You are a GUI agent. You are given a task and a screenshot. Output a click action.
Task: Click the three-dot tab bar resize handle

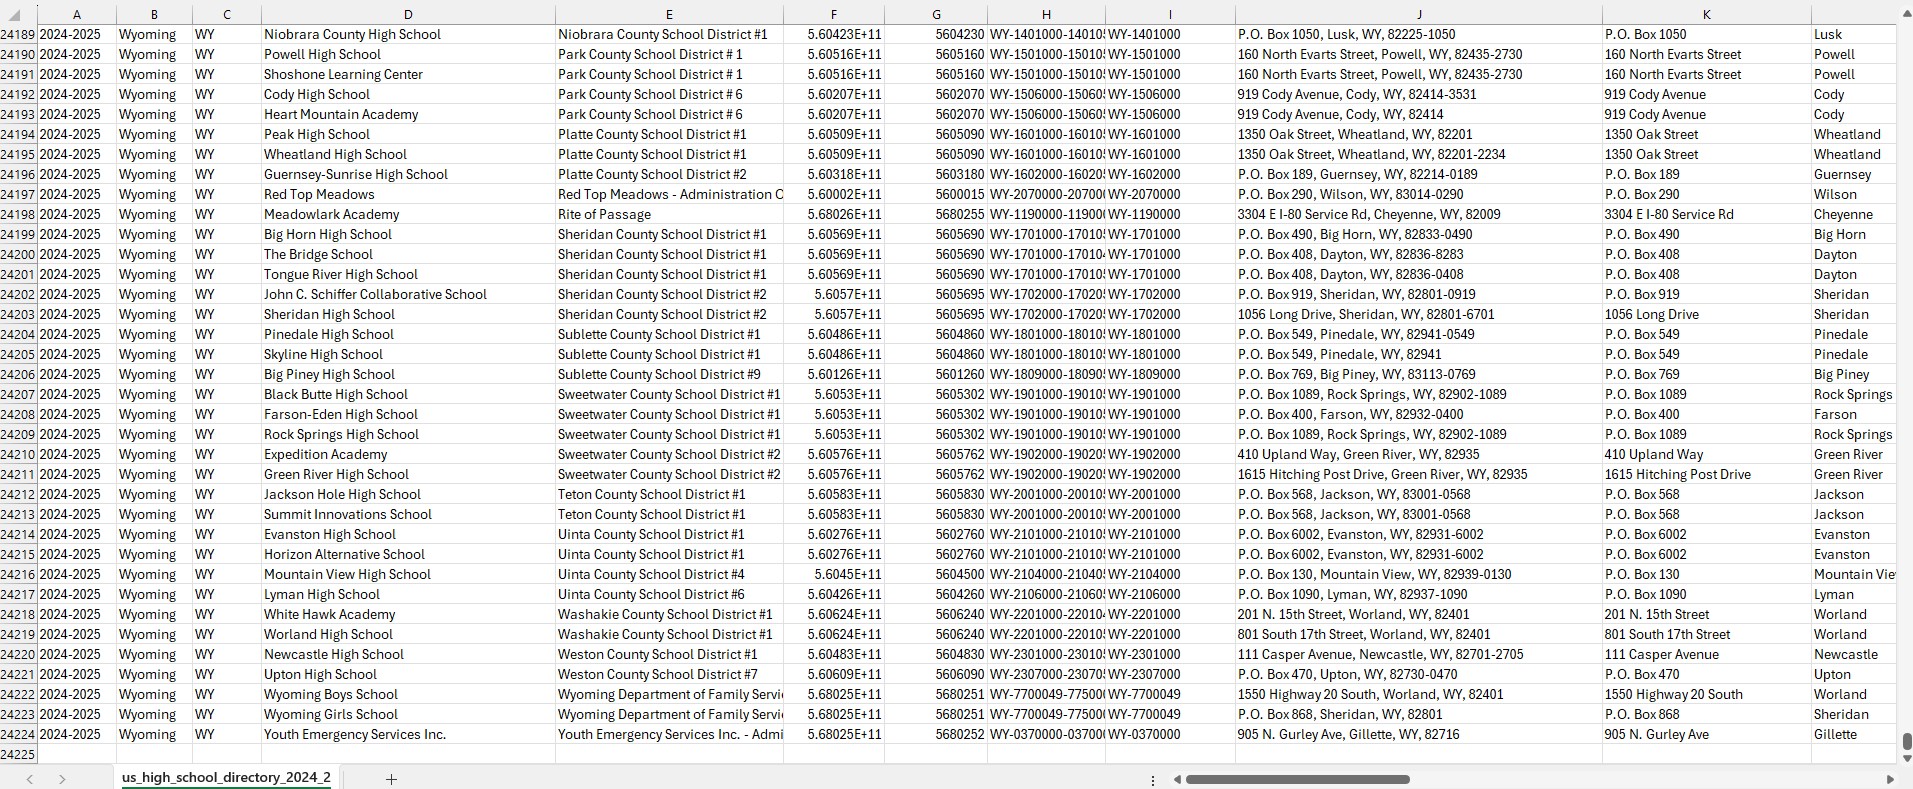coord(1153,780)
